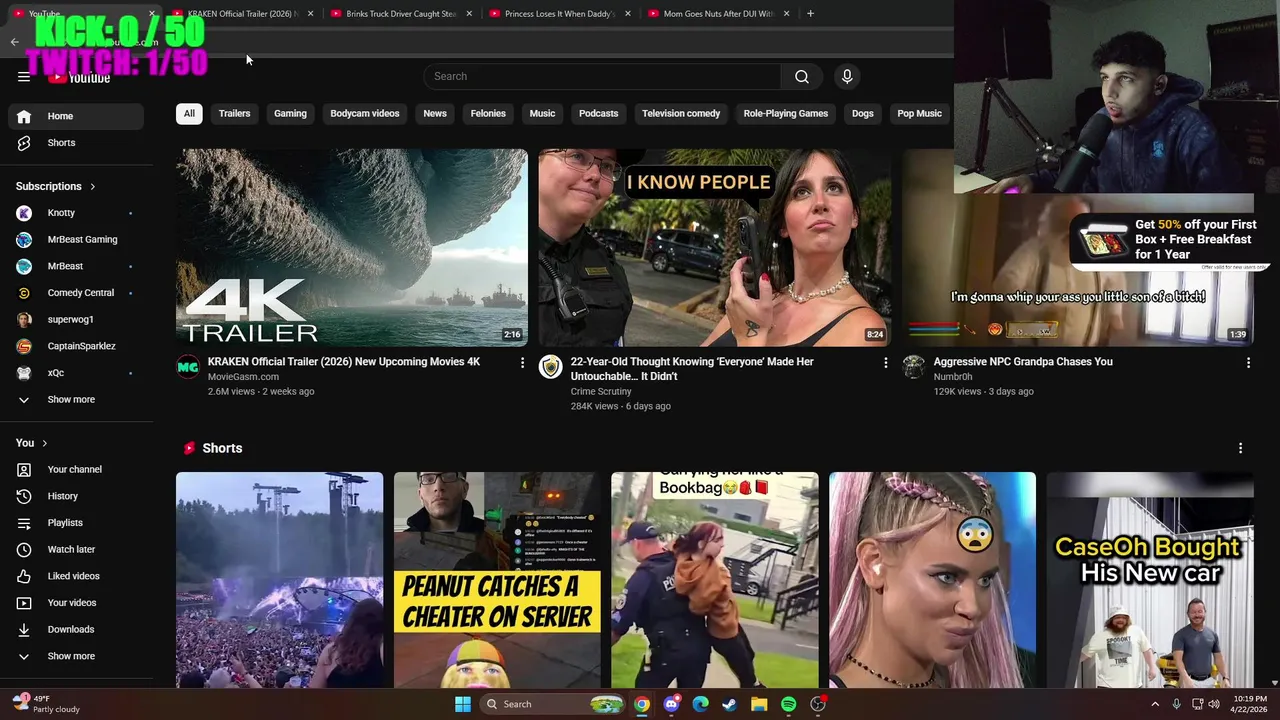
Task: Open Shorts section more options menu
Action: 1240,448
